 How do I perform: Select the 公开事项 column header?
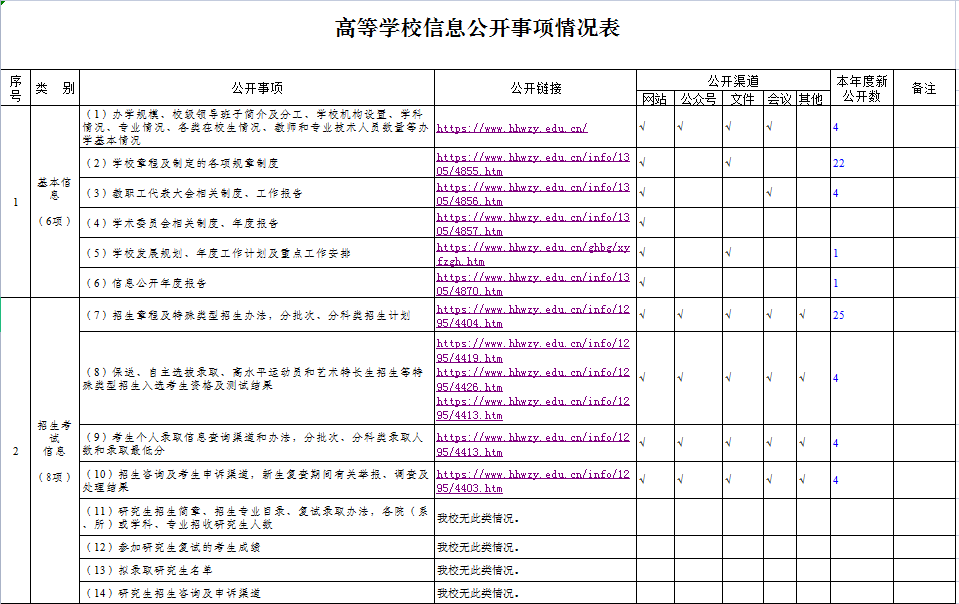click(x=257, y=88)
